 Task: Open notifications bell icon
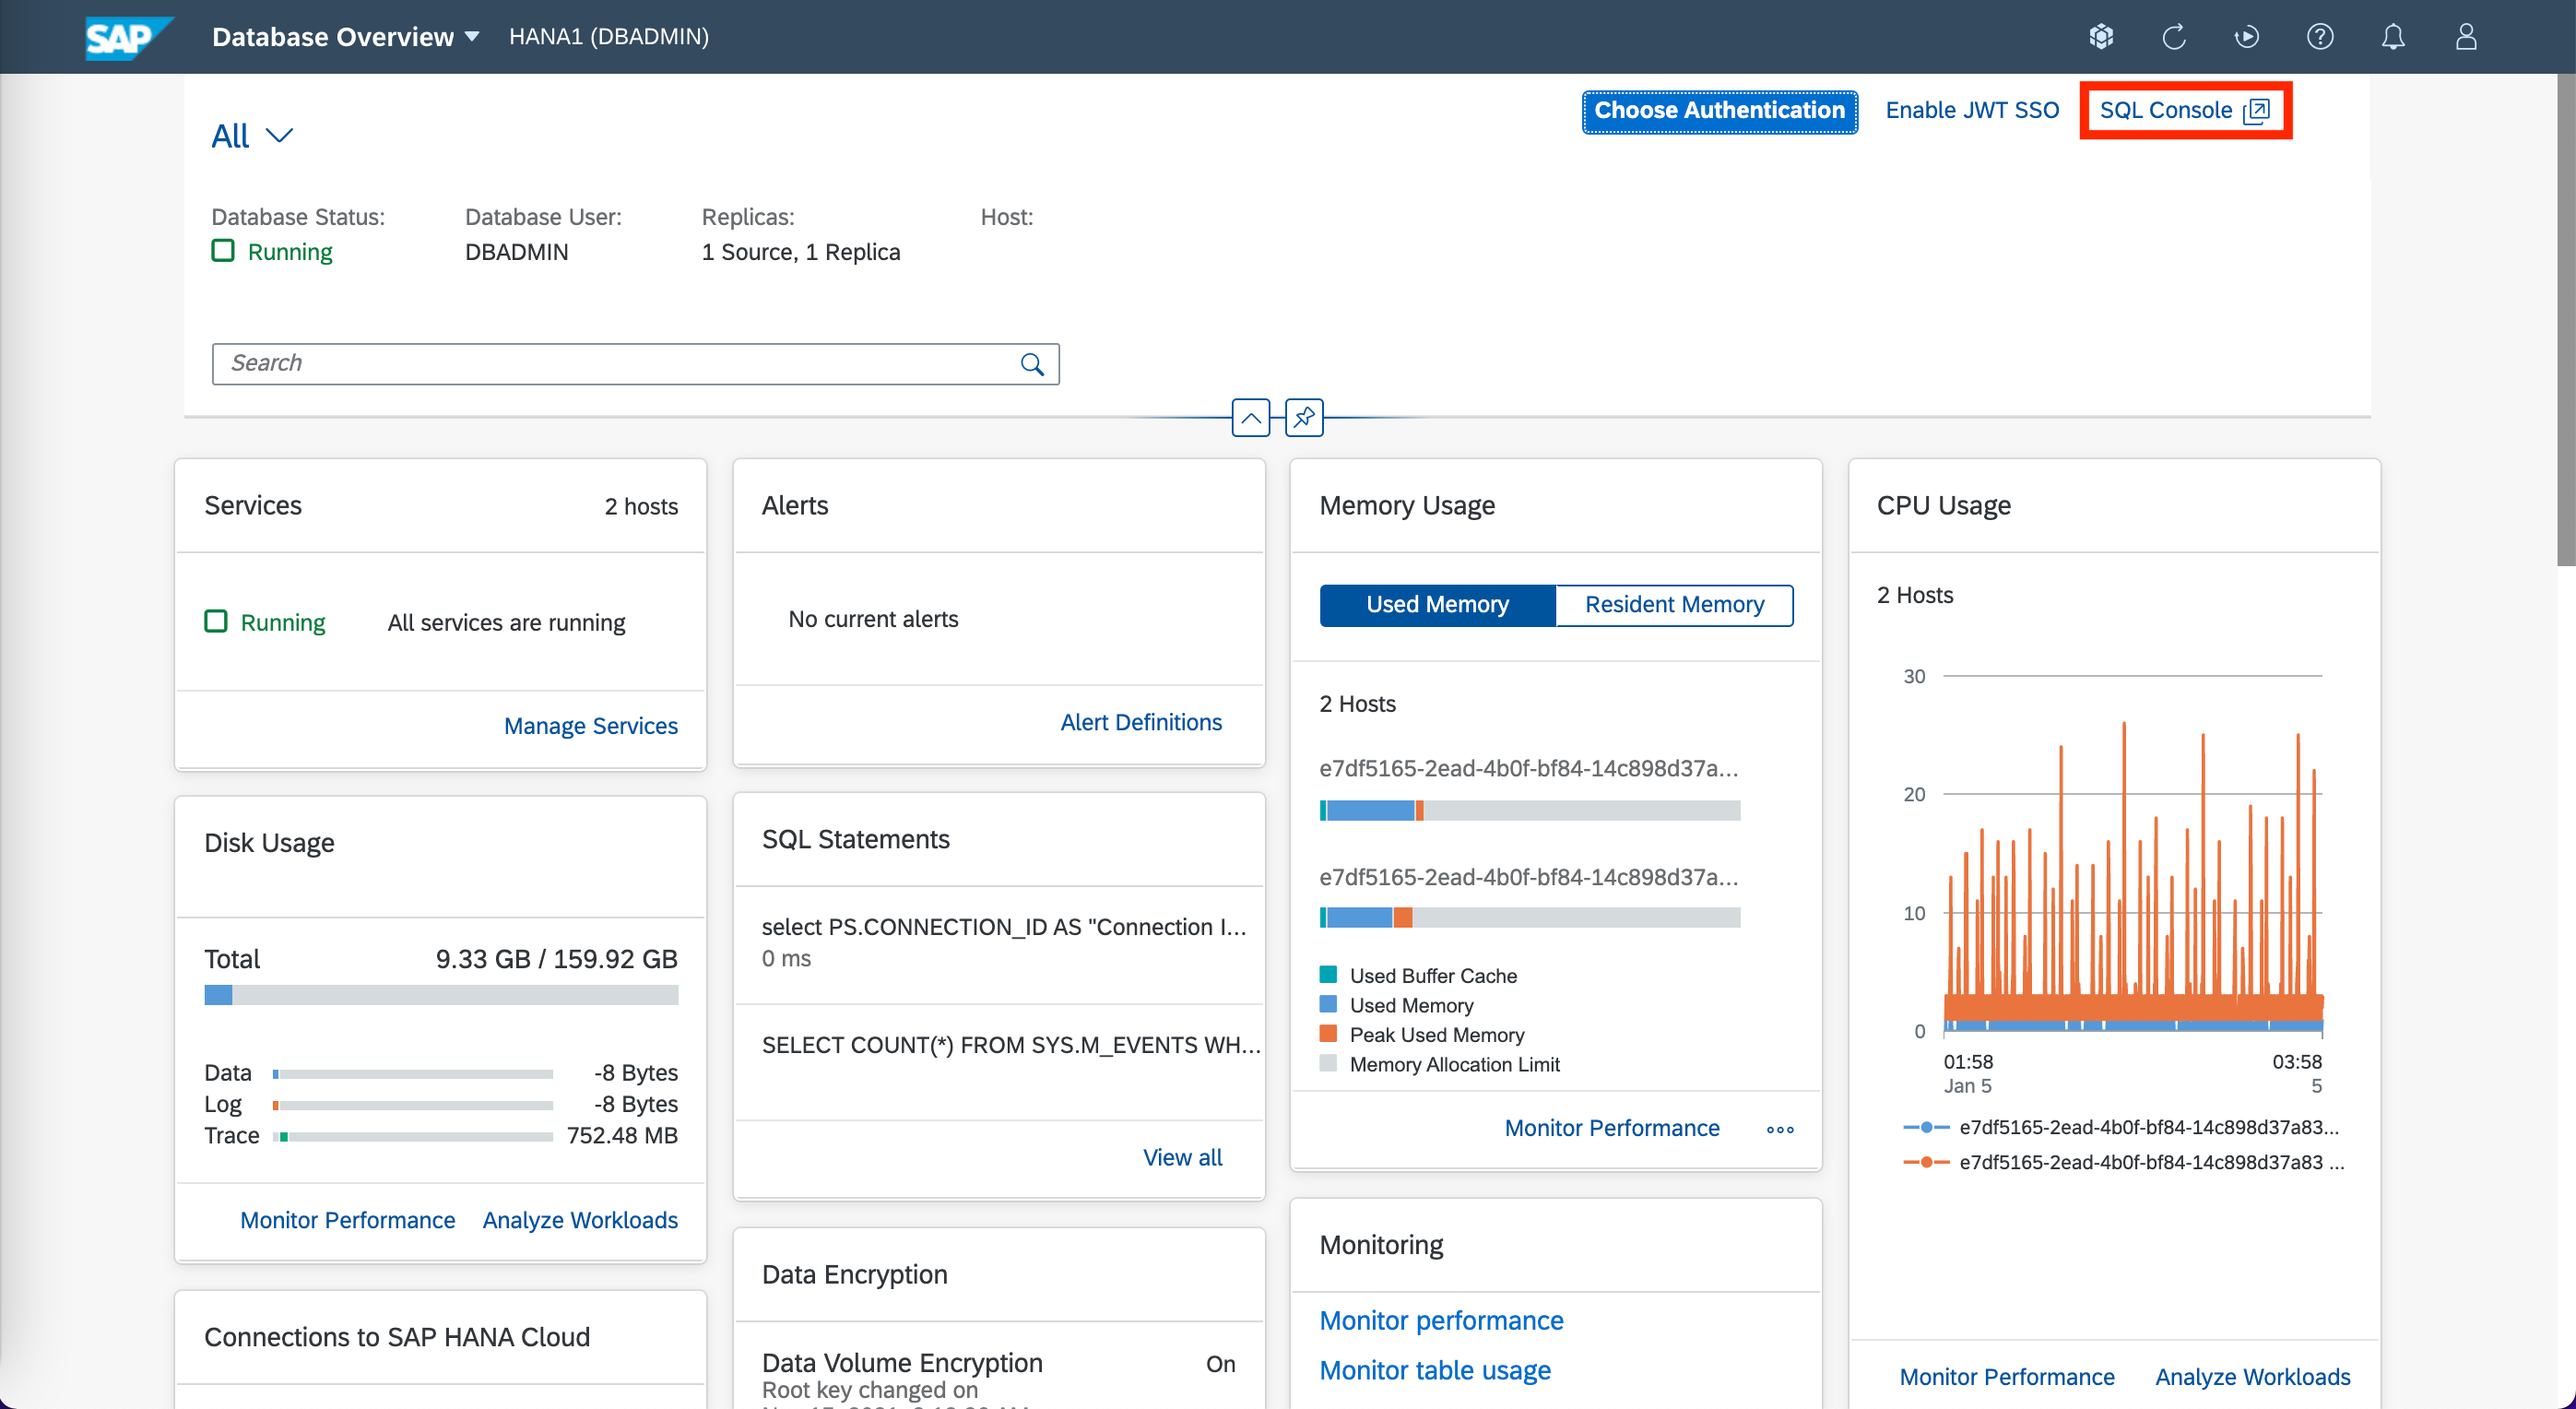[2393, 37]
